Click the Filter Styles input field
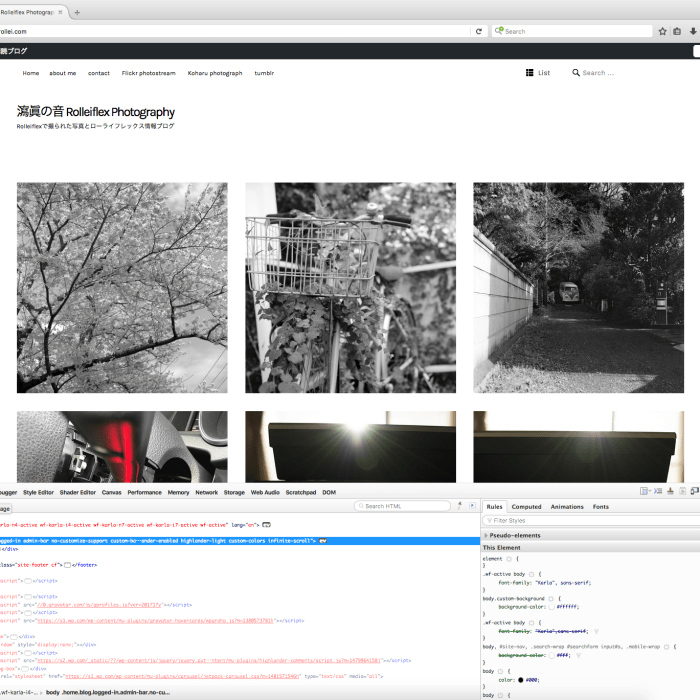This screenshot has width=700, height=700. [590, 521]
